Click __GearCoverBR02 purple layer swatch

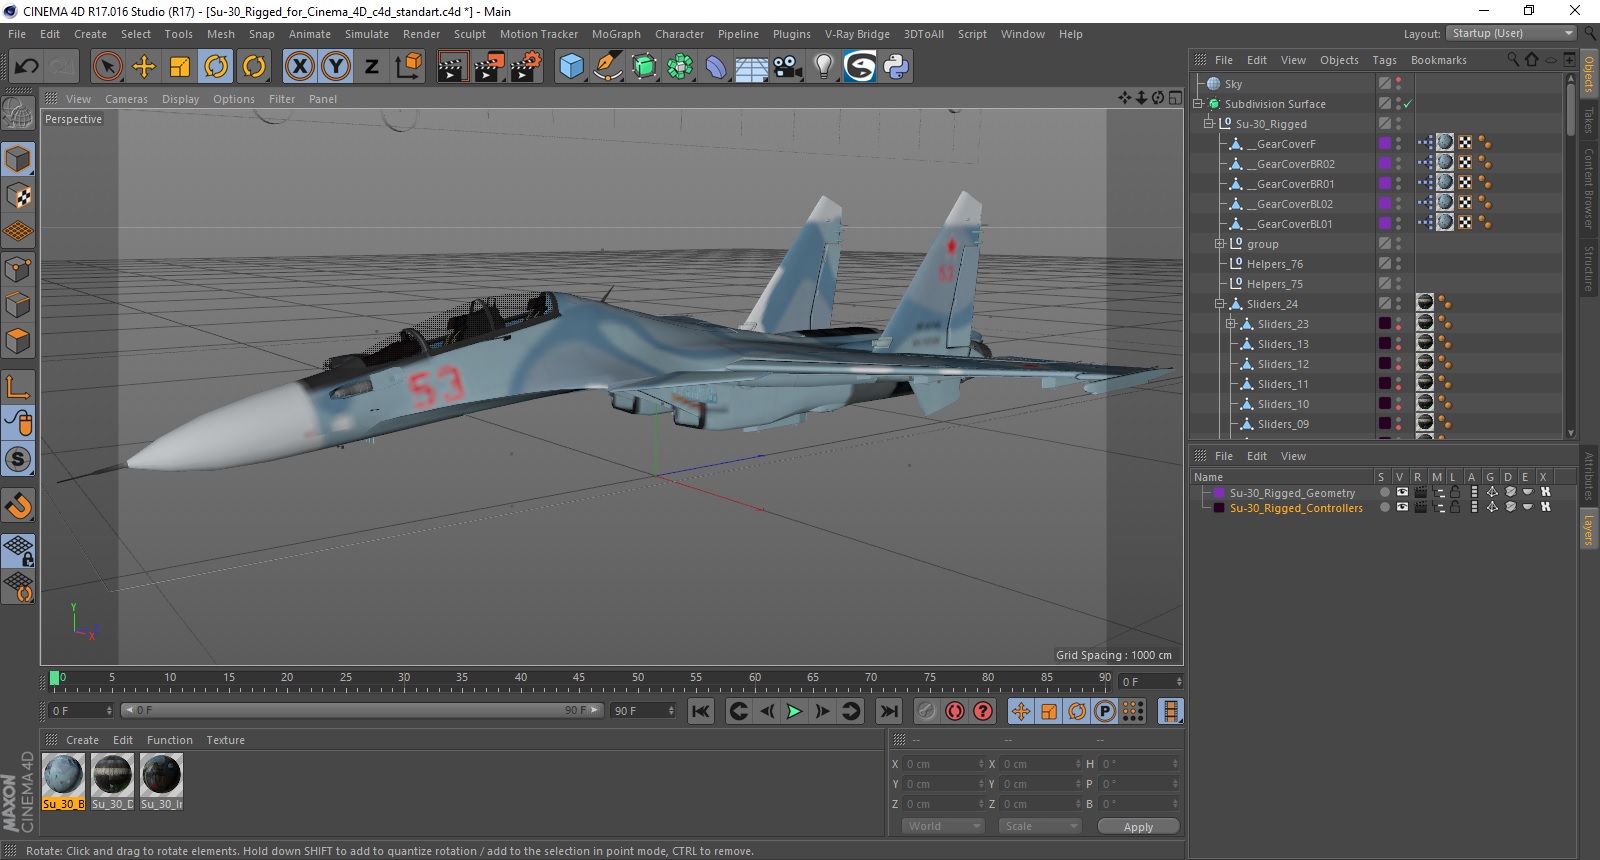pos(1385,164)
